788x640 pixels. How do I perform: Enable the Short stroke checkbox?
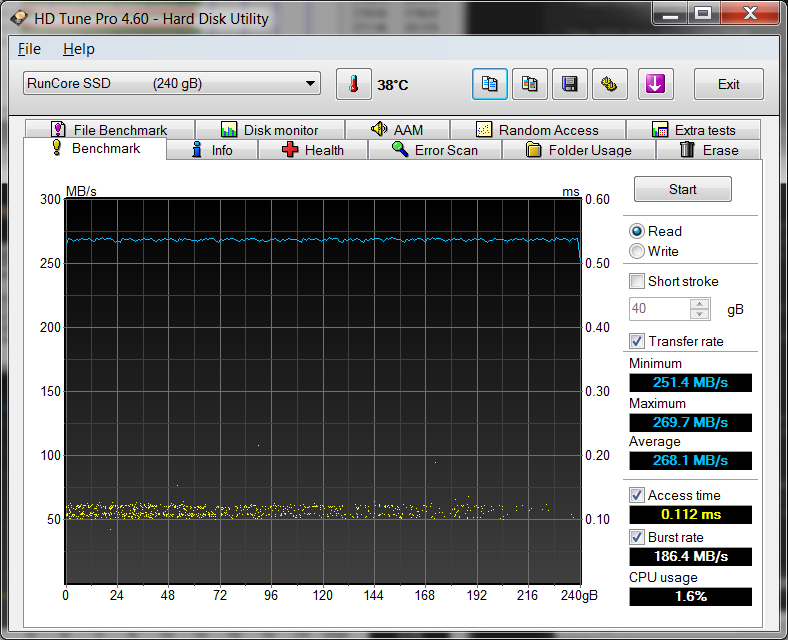(x=637, y=281)
